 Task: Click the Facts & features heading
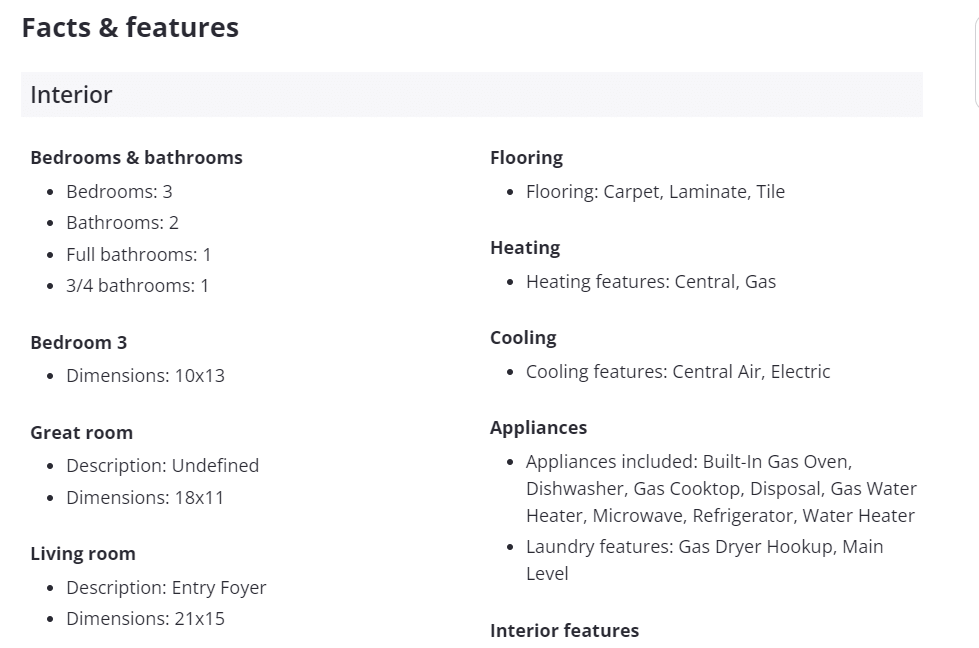point(130,28)
